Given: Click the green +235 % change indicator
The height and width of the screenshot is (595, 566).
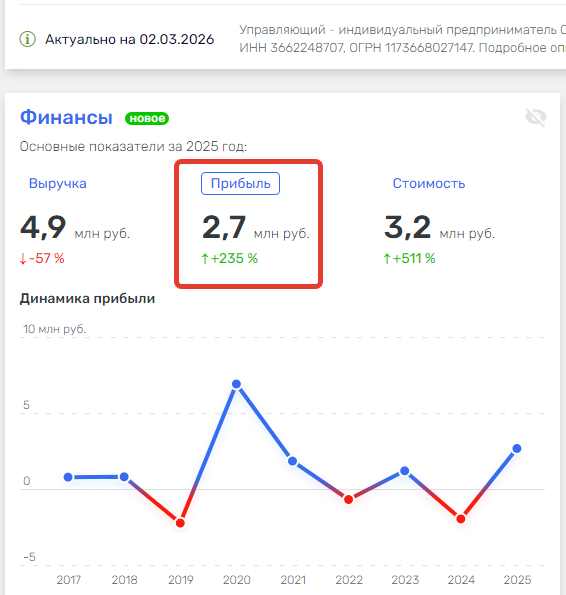Looking at the screenshot, I should (x=230, y=258).
